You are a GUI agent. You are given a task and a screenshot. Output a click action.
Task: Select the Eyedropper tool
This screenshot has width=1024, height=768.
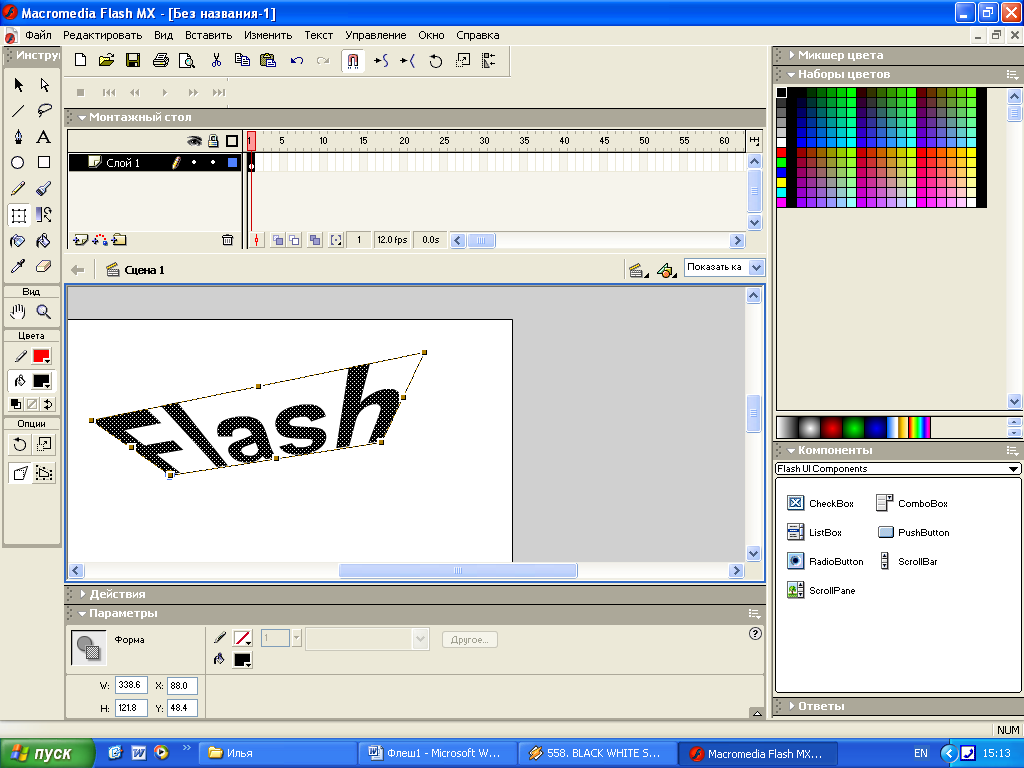coord(18,266)
